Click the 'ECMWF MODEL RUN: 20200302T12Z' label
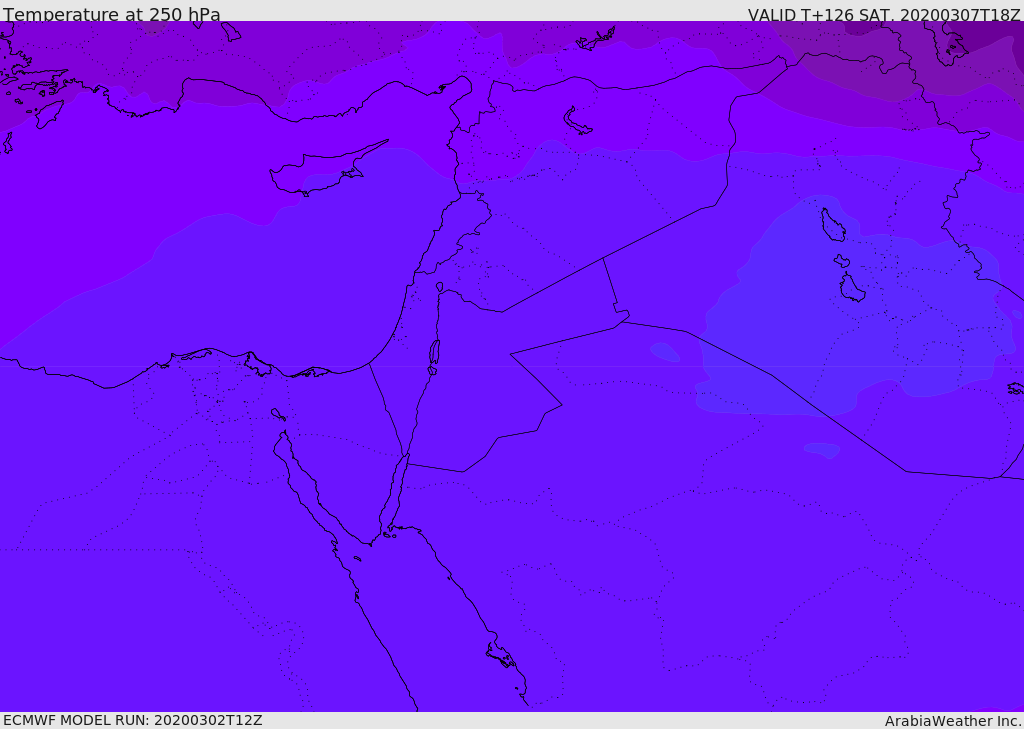1024x729 pixels. [x=133, y=720]
